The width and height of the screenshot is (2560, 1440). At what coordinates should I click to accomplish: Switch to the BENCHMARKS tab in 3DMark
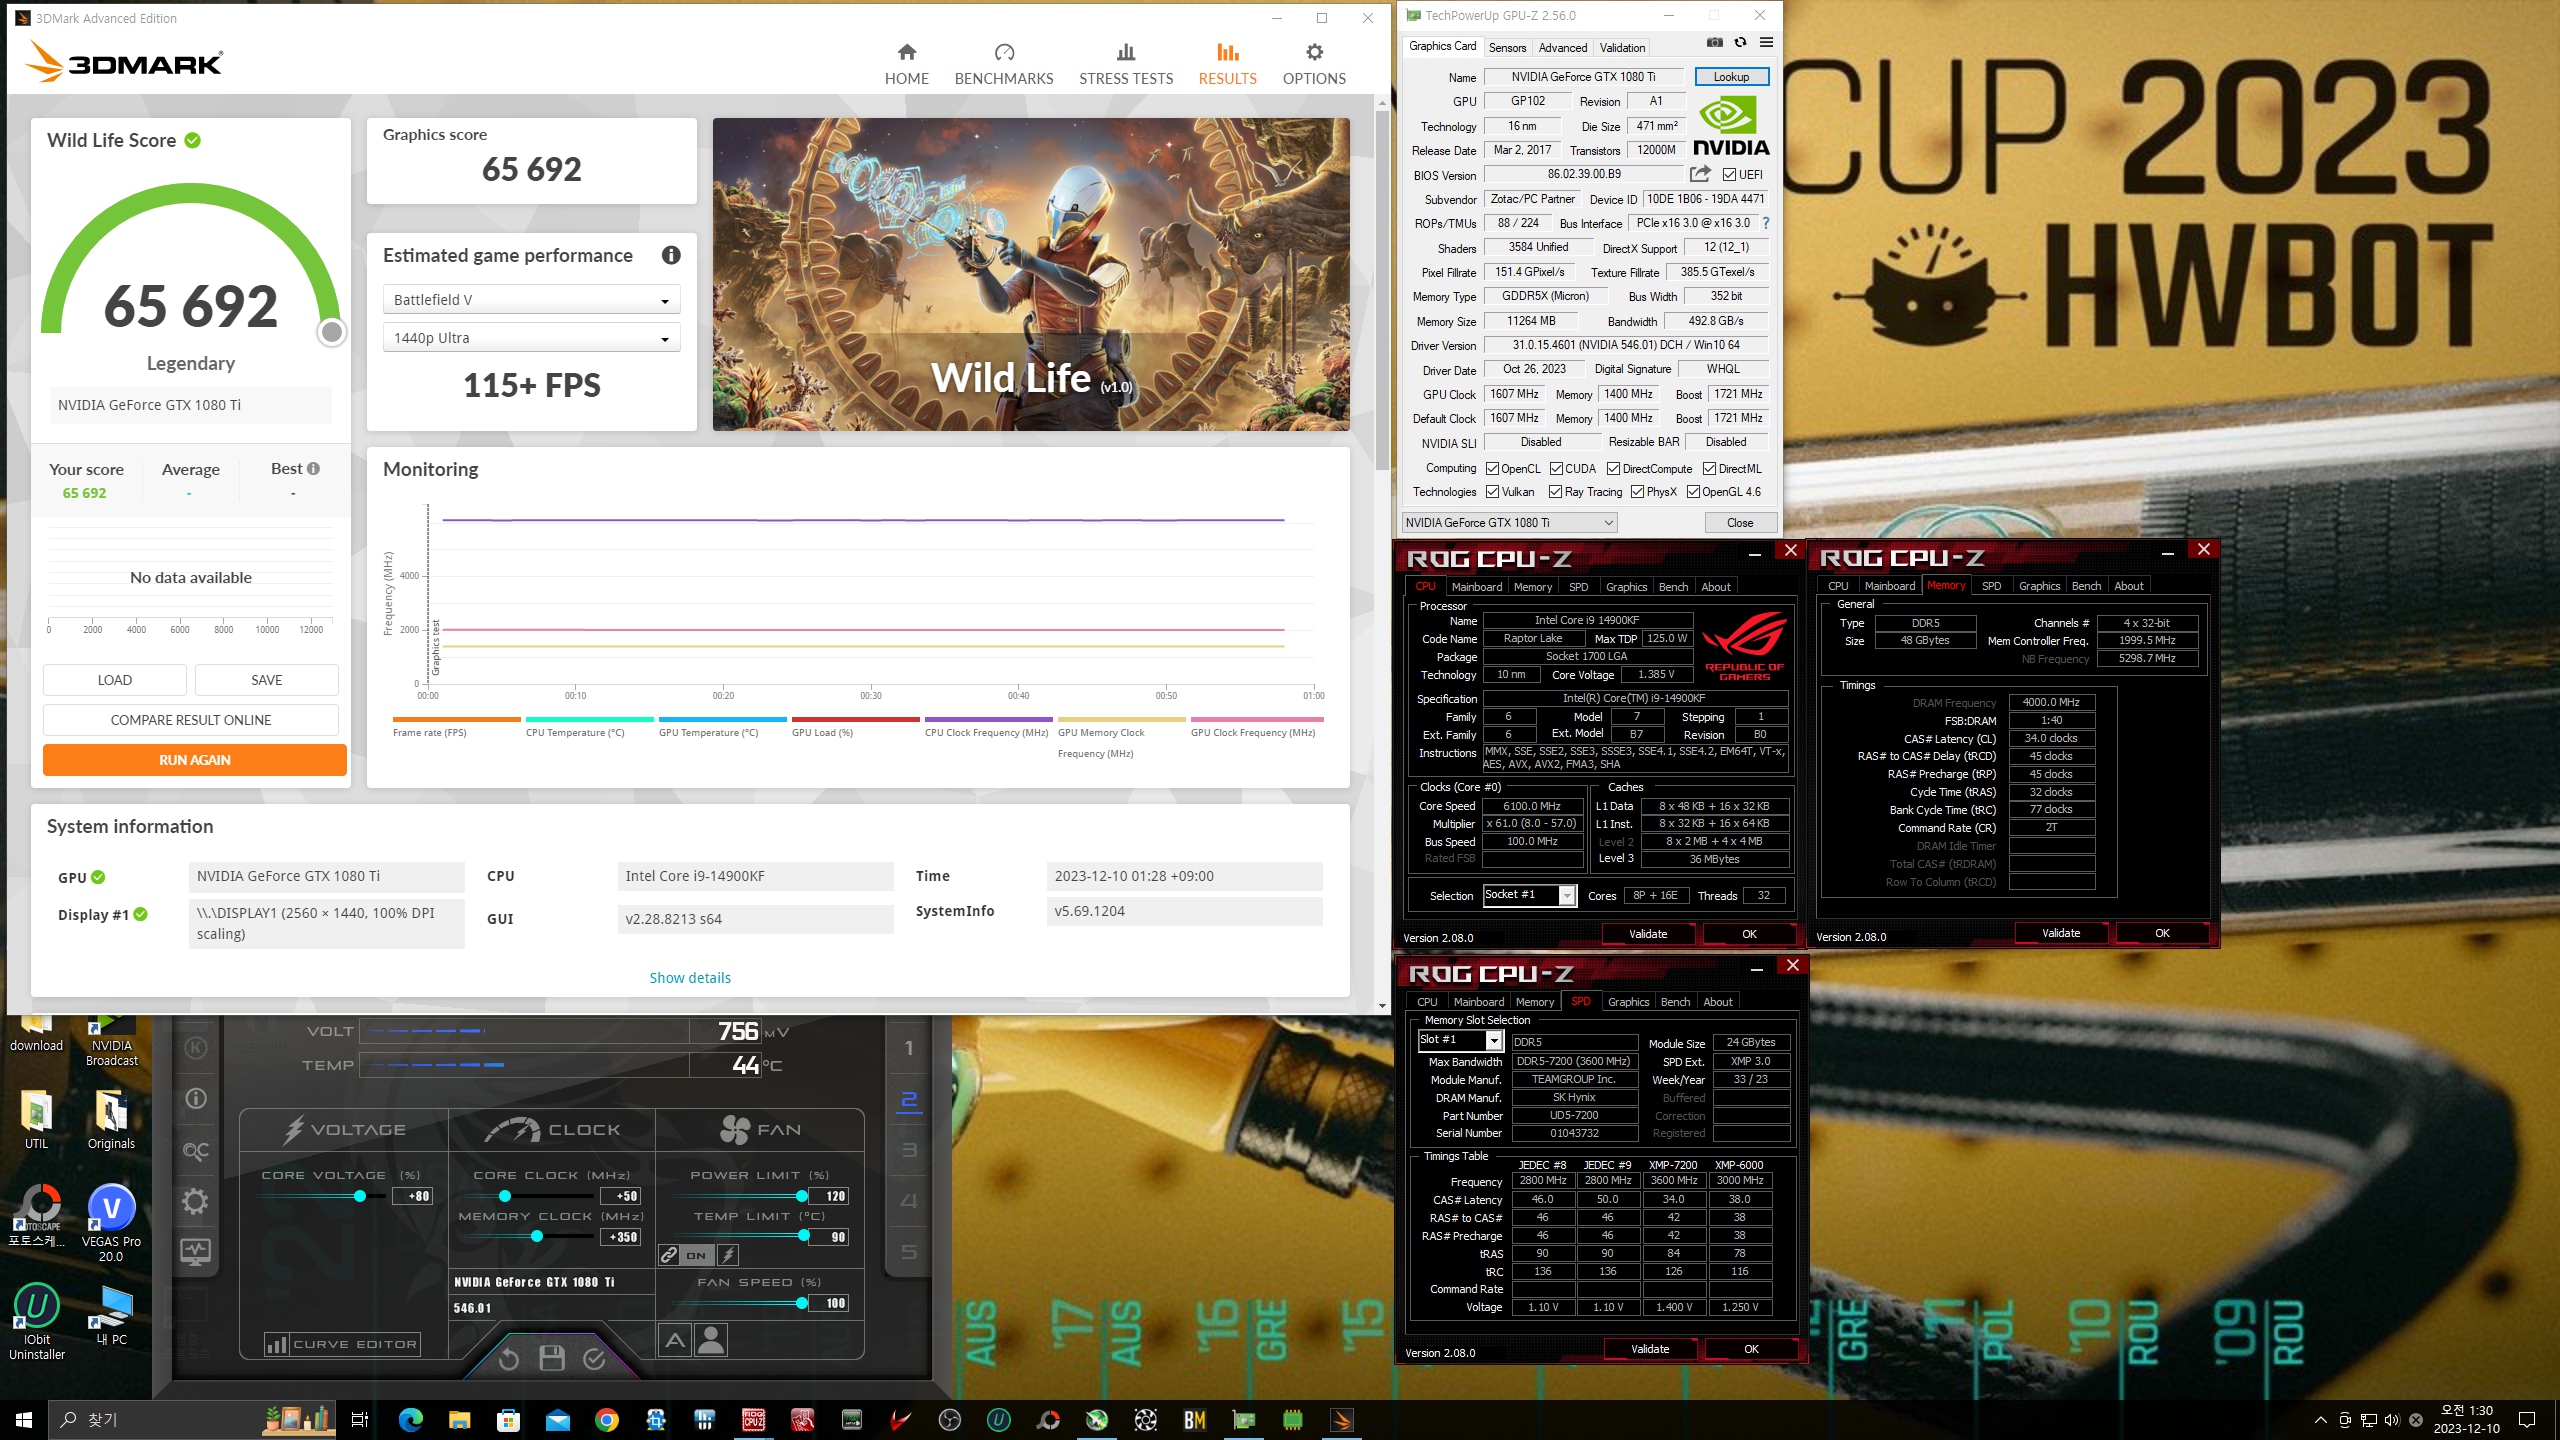click(1004, 64)
